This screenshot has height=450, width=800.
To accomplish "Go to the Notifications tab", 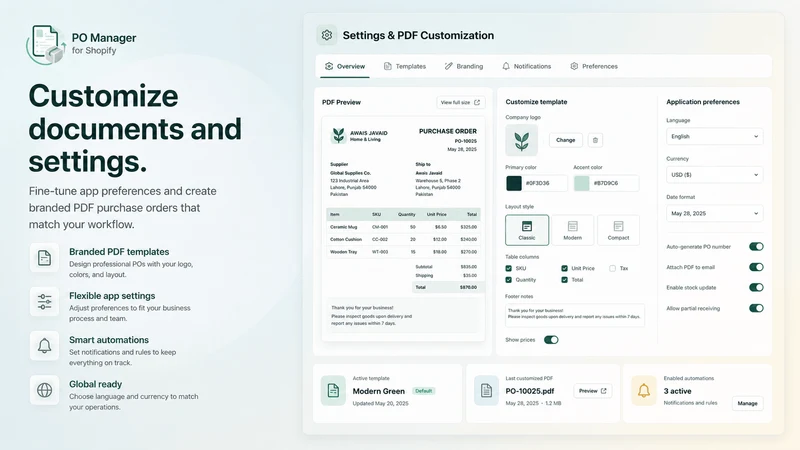I will coord(527,66).
